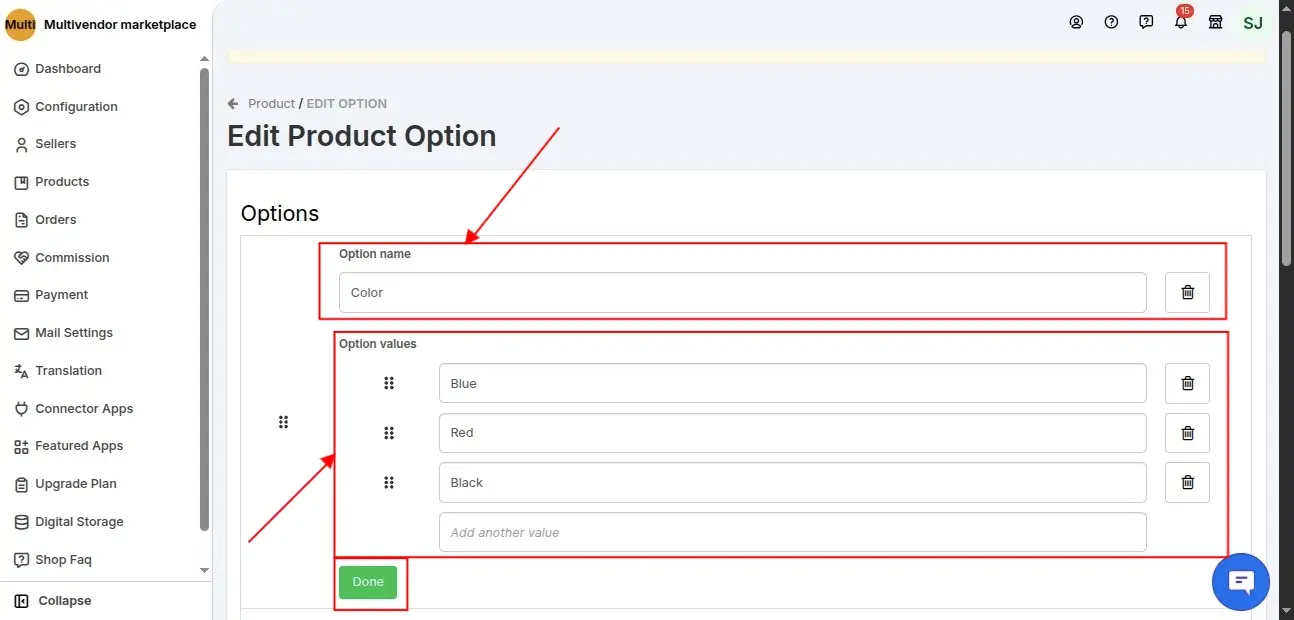Open Products in the sidebar
The image size is (1294, 620).
point(62,182)
